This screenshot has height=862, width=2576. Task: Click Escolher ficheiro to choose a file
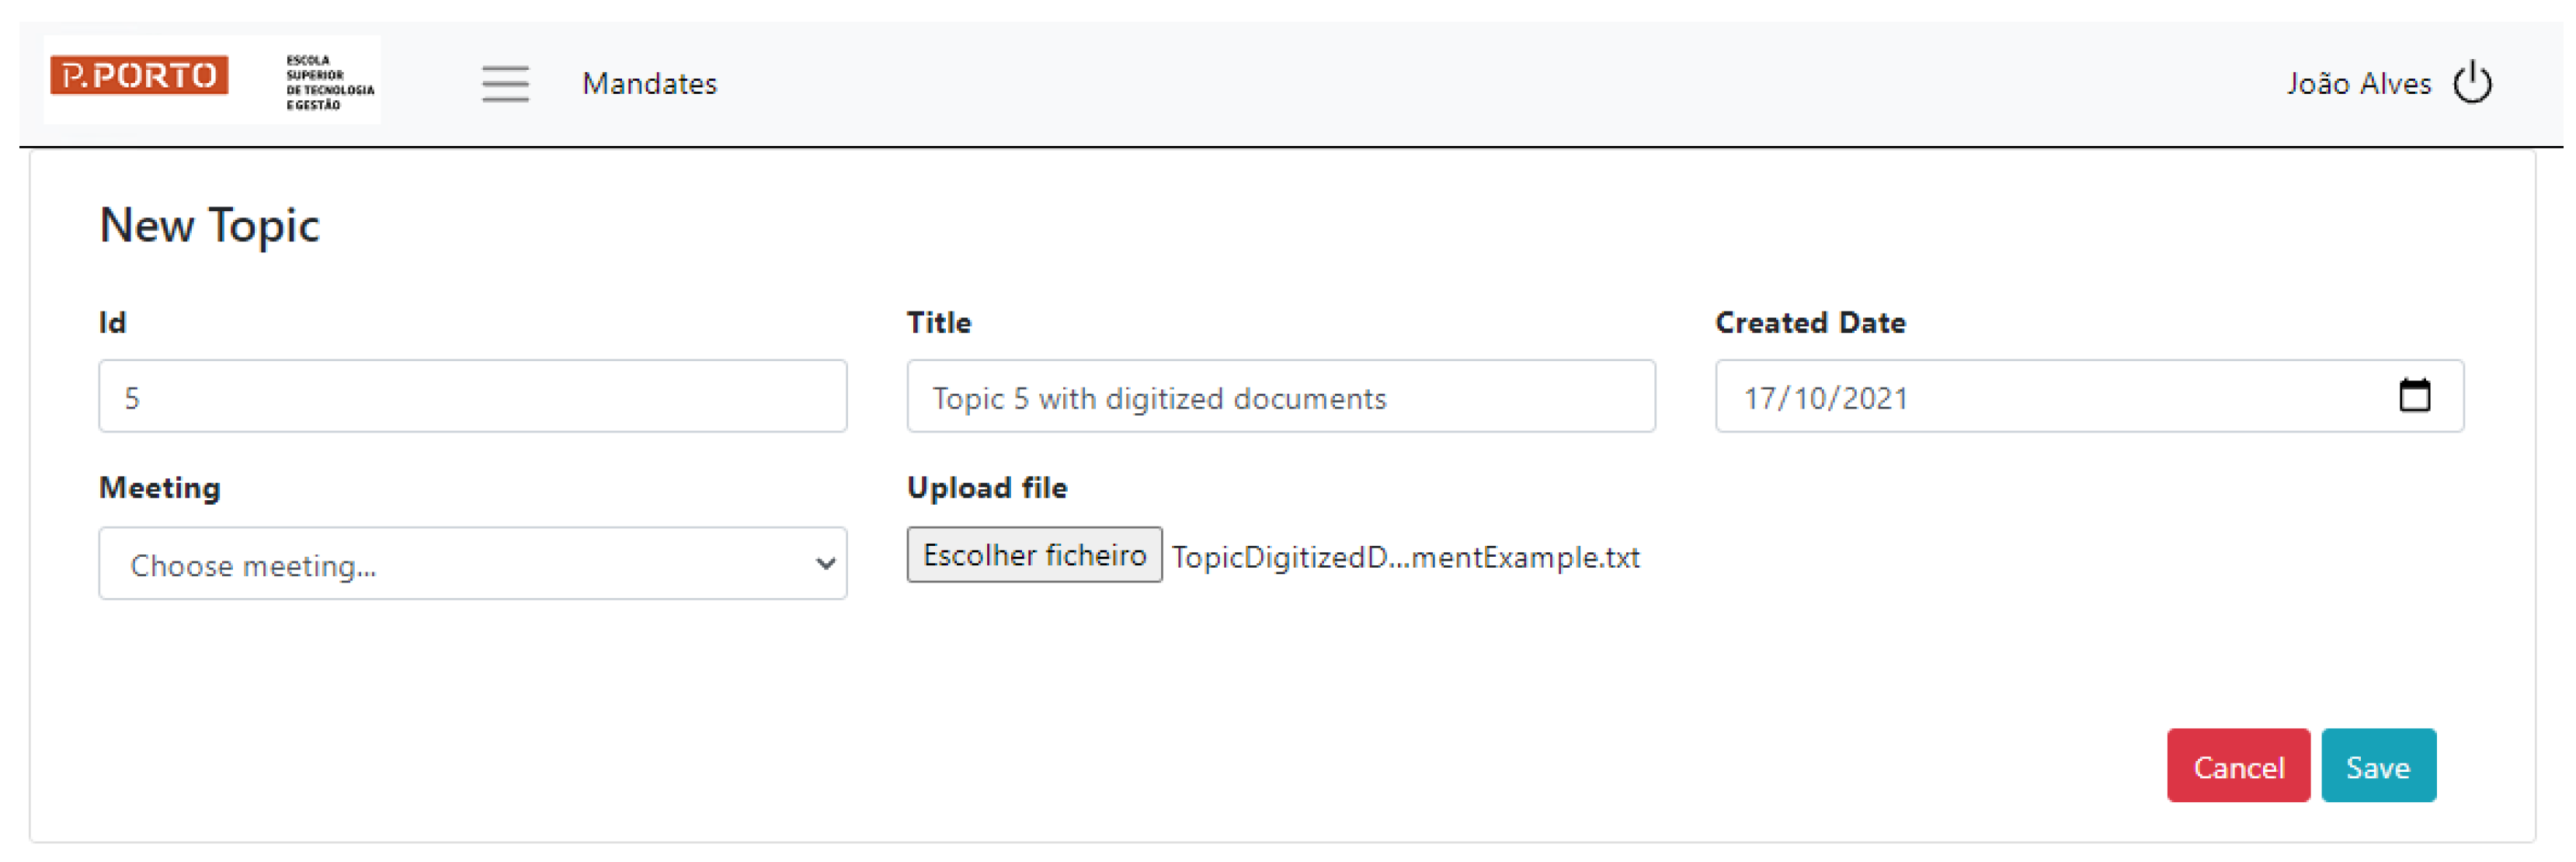1034,555
